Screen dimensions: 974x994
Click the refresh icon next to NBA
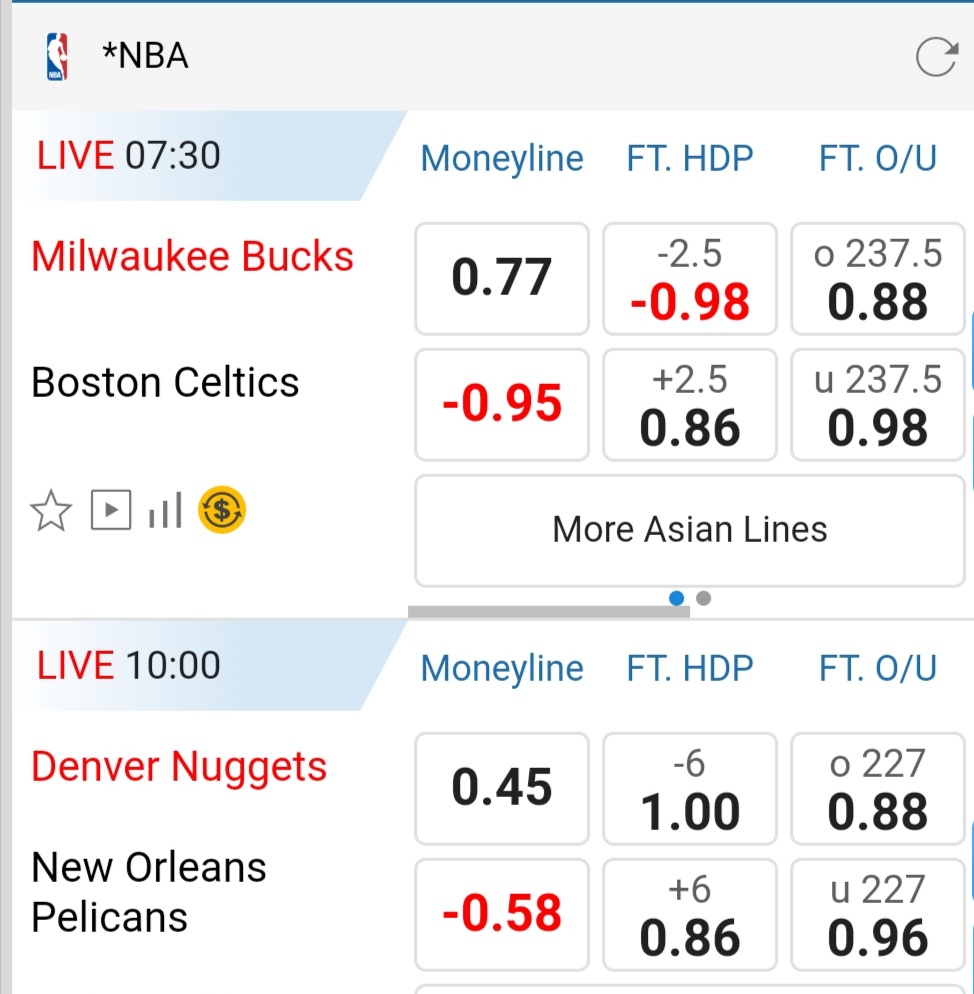click(936, 58)
